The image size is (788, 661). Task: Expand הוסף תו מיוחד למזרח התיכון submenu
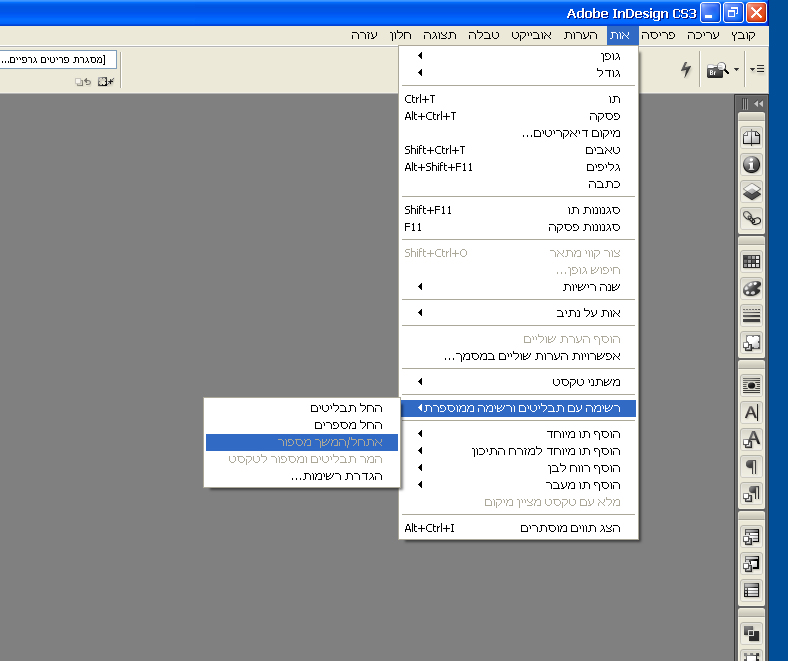tap(518, 451)
